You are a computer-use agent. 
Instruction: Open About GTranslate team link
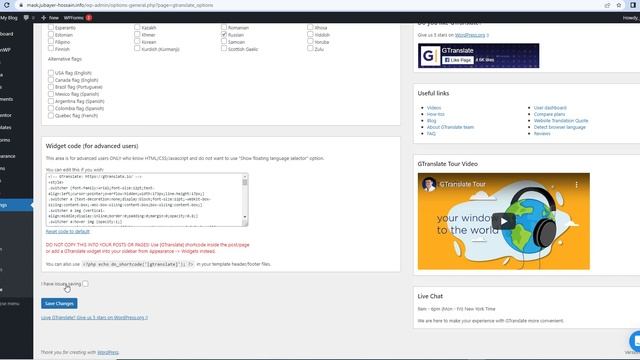coord(450,127)
